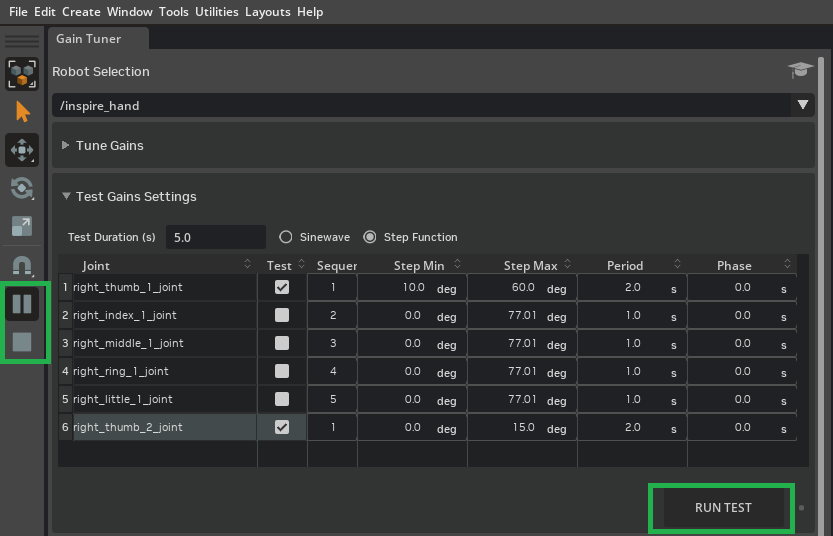Enable Test for right_index_1_joint
The image size is (833, 536).
282,315
